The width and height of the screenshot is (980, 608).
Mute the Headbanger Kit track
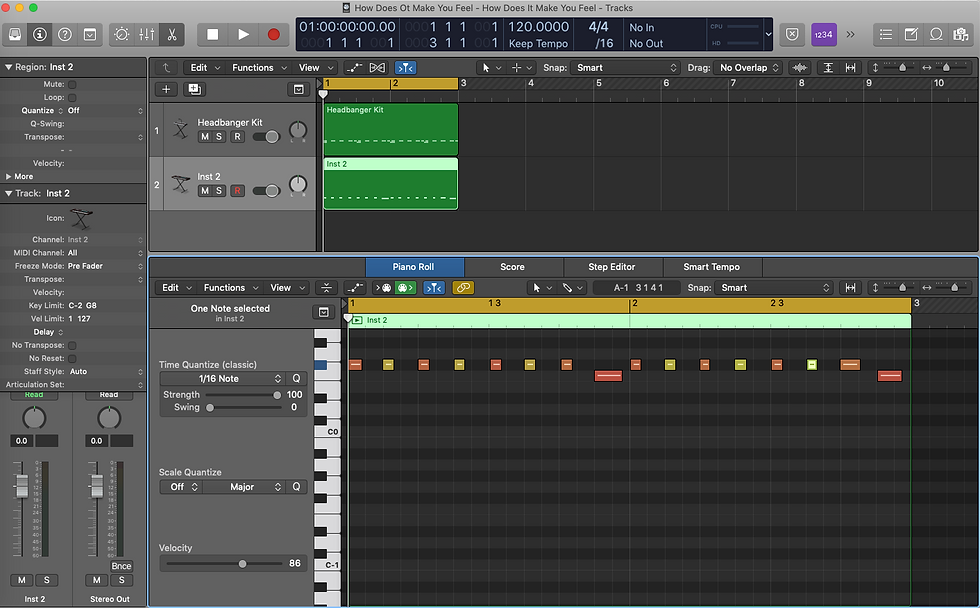[204, 137]
